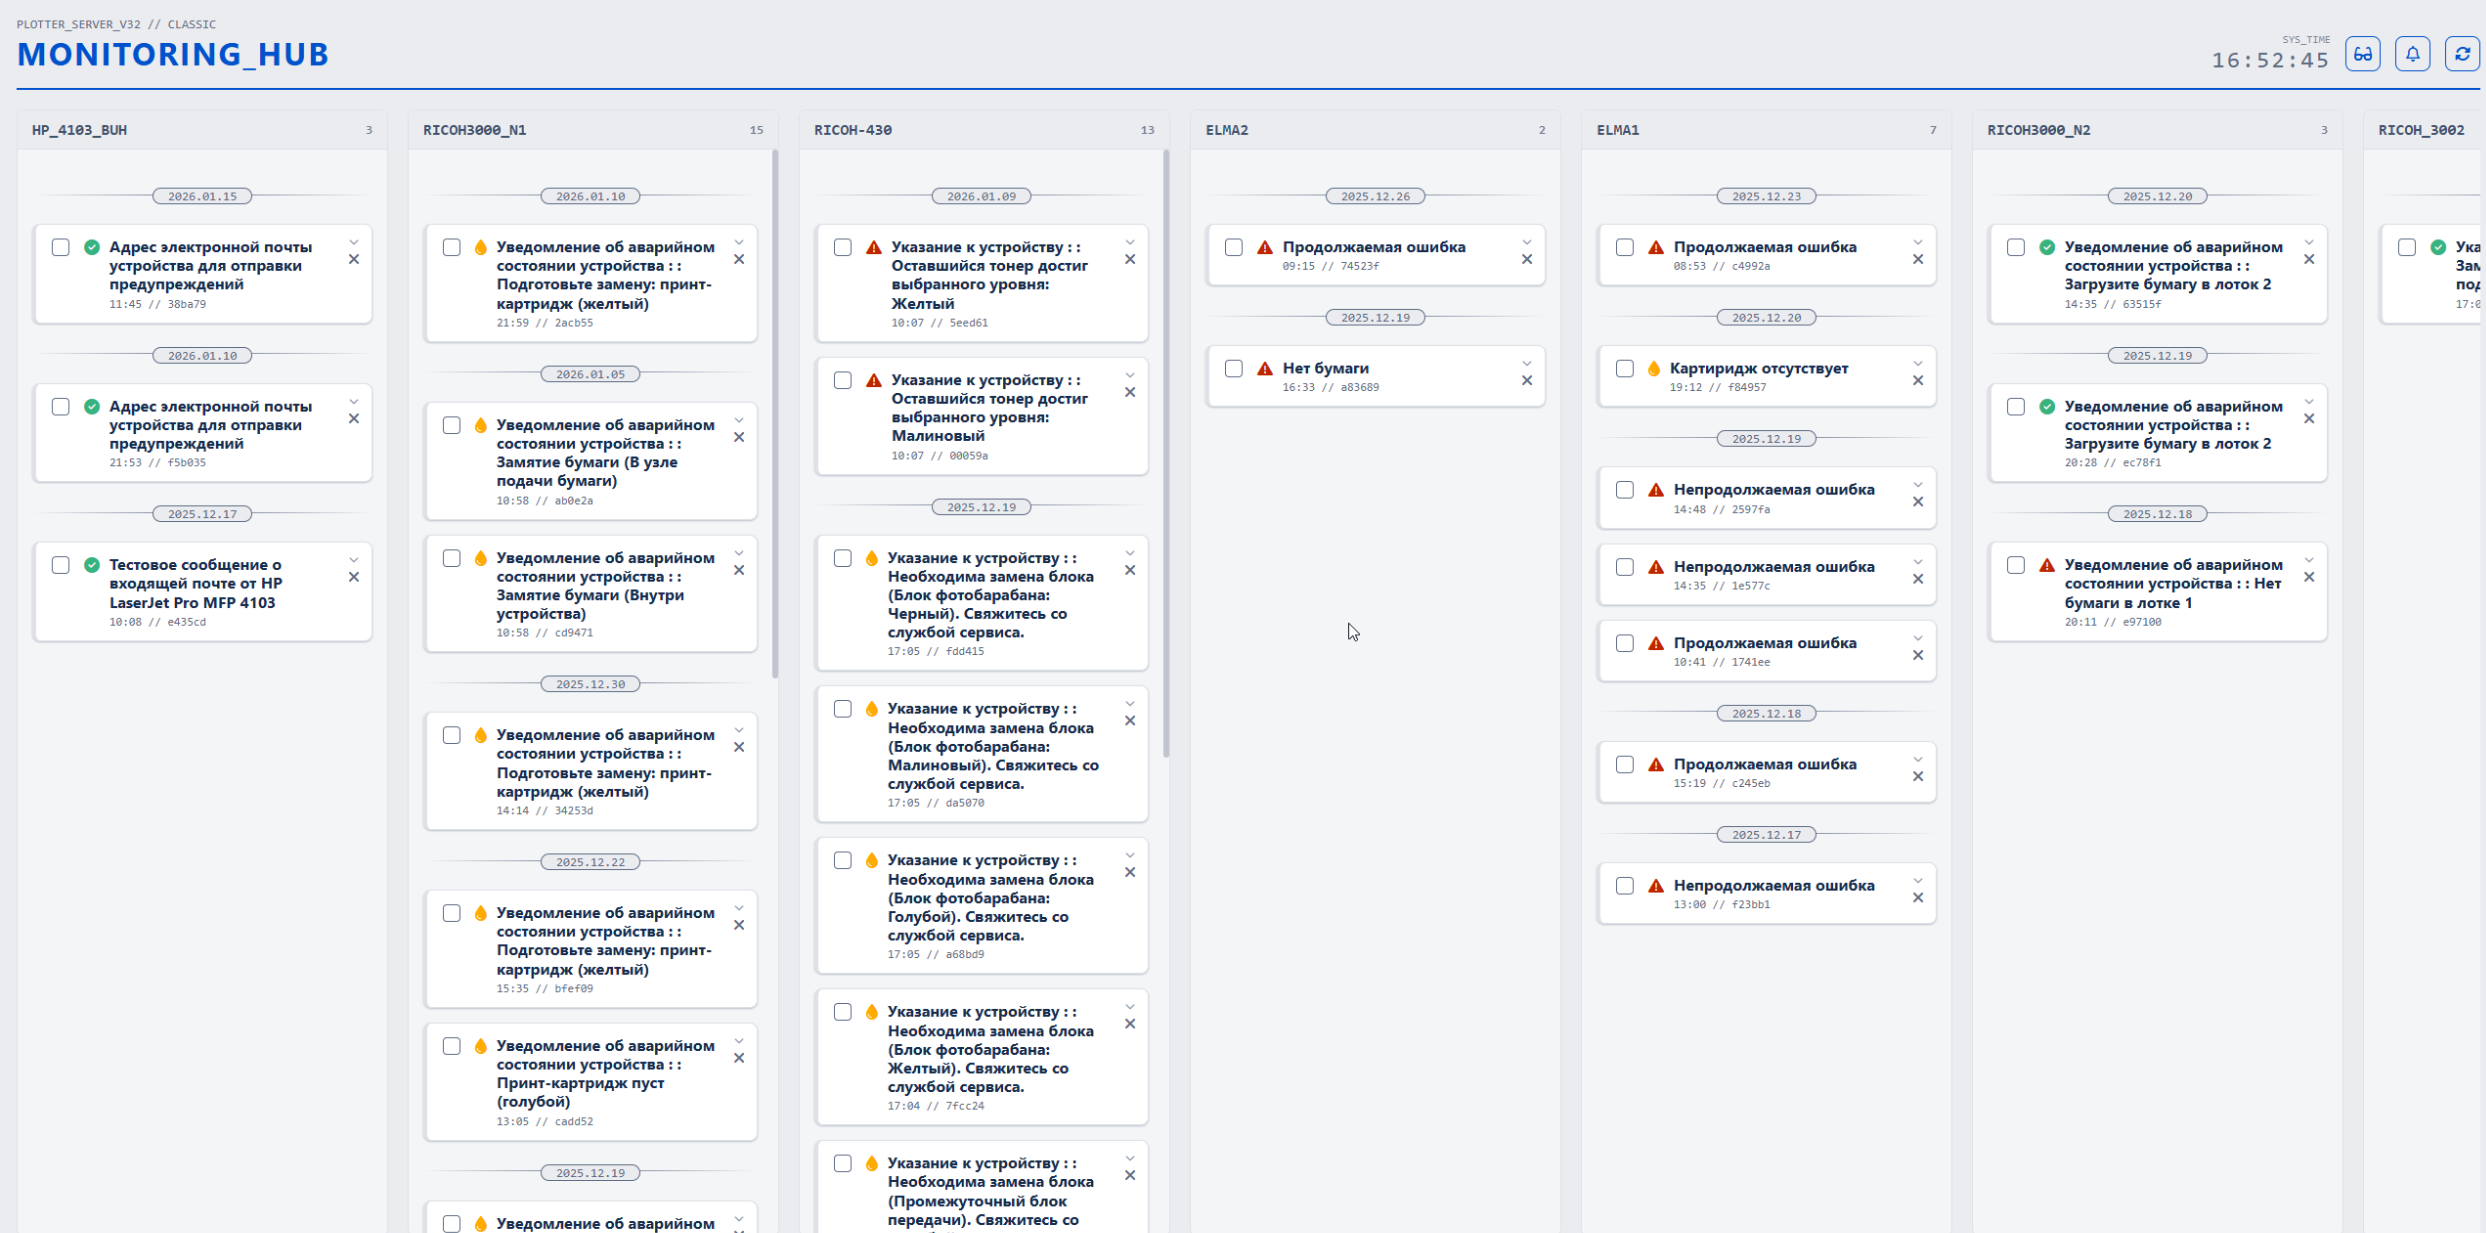The image size is (2486, 1233).
Task: Expand blue cartridge empty card cadd52 chevron
Action: 739,1041
